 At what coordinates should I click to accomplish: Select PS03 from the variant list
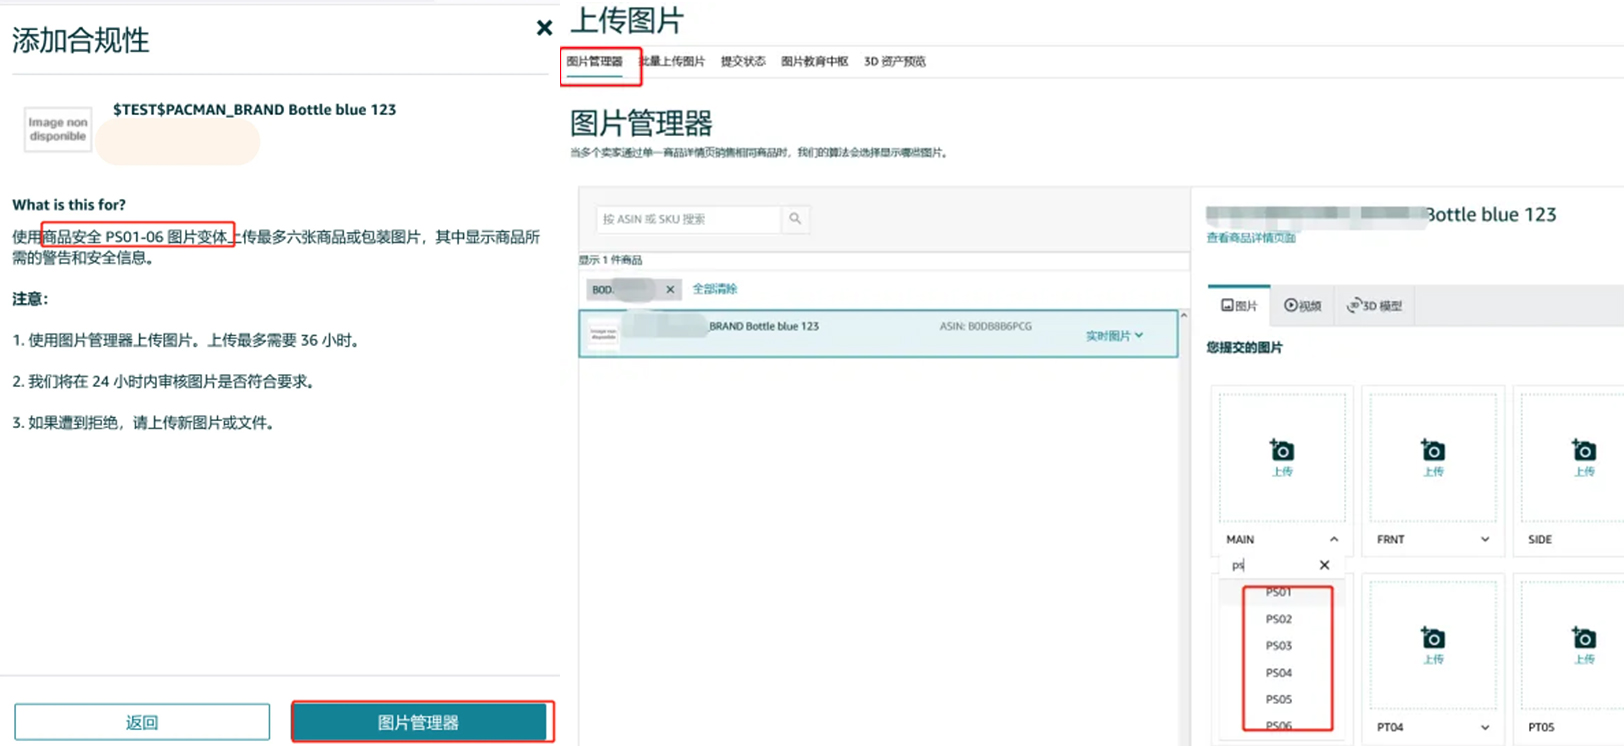pyautogui.click(x=1279, y=646)
